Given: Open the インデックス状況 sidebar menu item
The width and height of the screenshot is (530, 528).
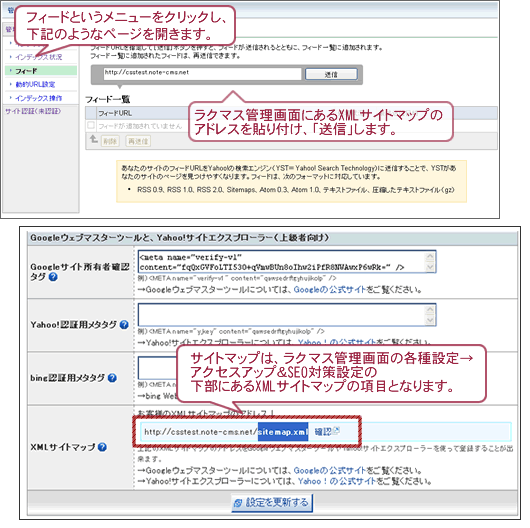Looking at the screenshot, I should (x=39, y=57).
